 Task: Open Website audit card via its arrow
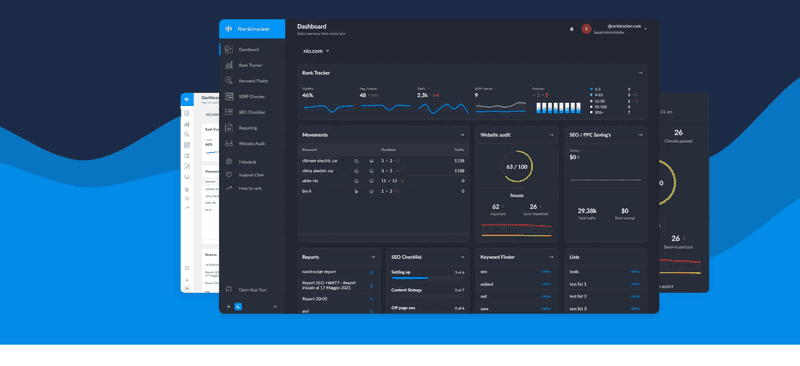(x=551, y=135)
